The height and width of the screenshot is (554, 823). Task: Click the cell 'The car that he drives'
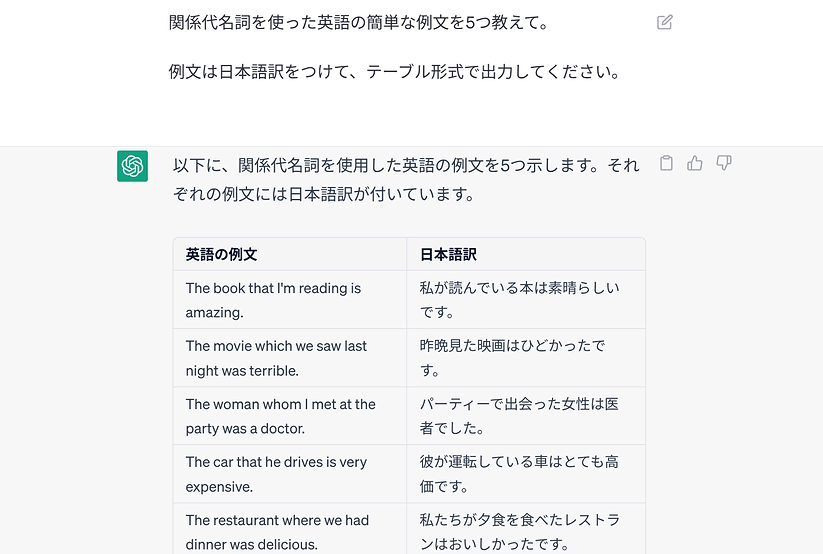290,474
